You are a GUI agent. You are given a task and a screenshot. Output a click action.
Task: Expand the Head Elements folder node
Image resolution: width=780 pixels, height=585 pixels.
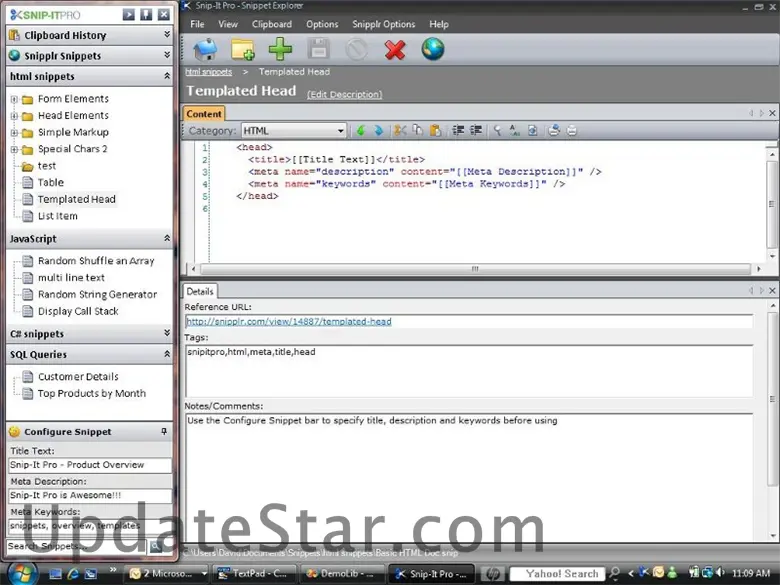(14, 116)
